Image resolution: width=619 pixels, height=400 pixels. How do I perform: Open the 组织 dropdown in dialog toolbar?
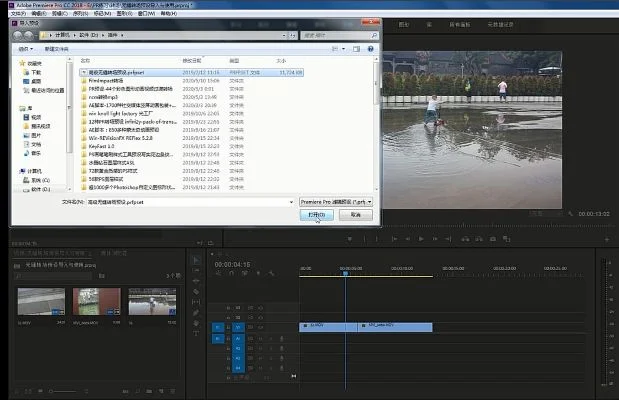tap(24, 48)
